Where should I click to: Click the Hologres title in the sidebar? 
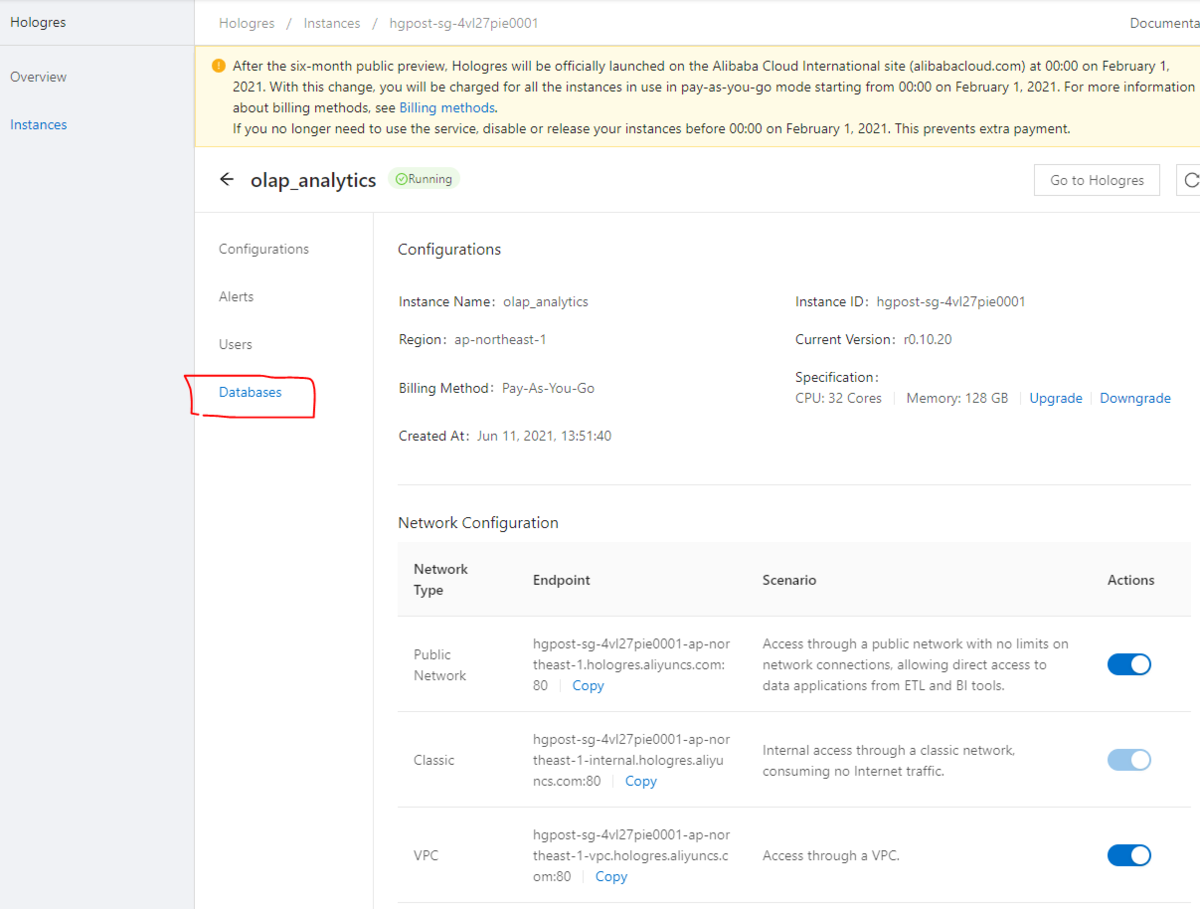pos(38,22)
